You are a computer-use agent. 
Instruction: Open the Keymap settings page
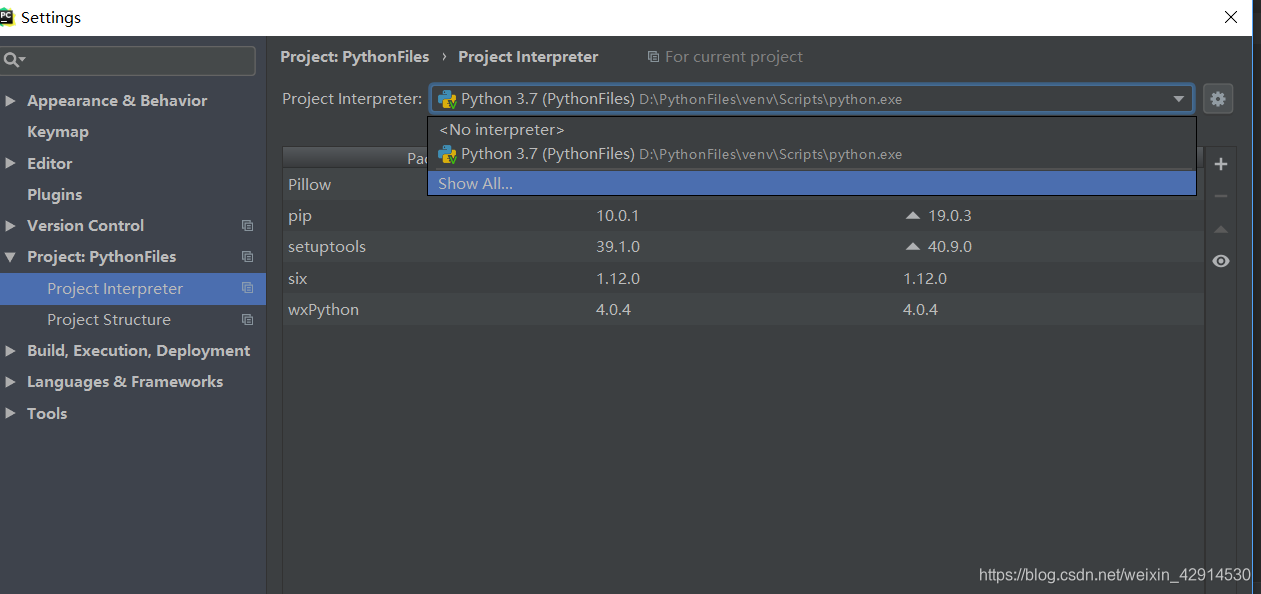tap(58, 132)
